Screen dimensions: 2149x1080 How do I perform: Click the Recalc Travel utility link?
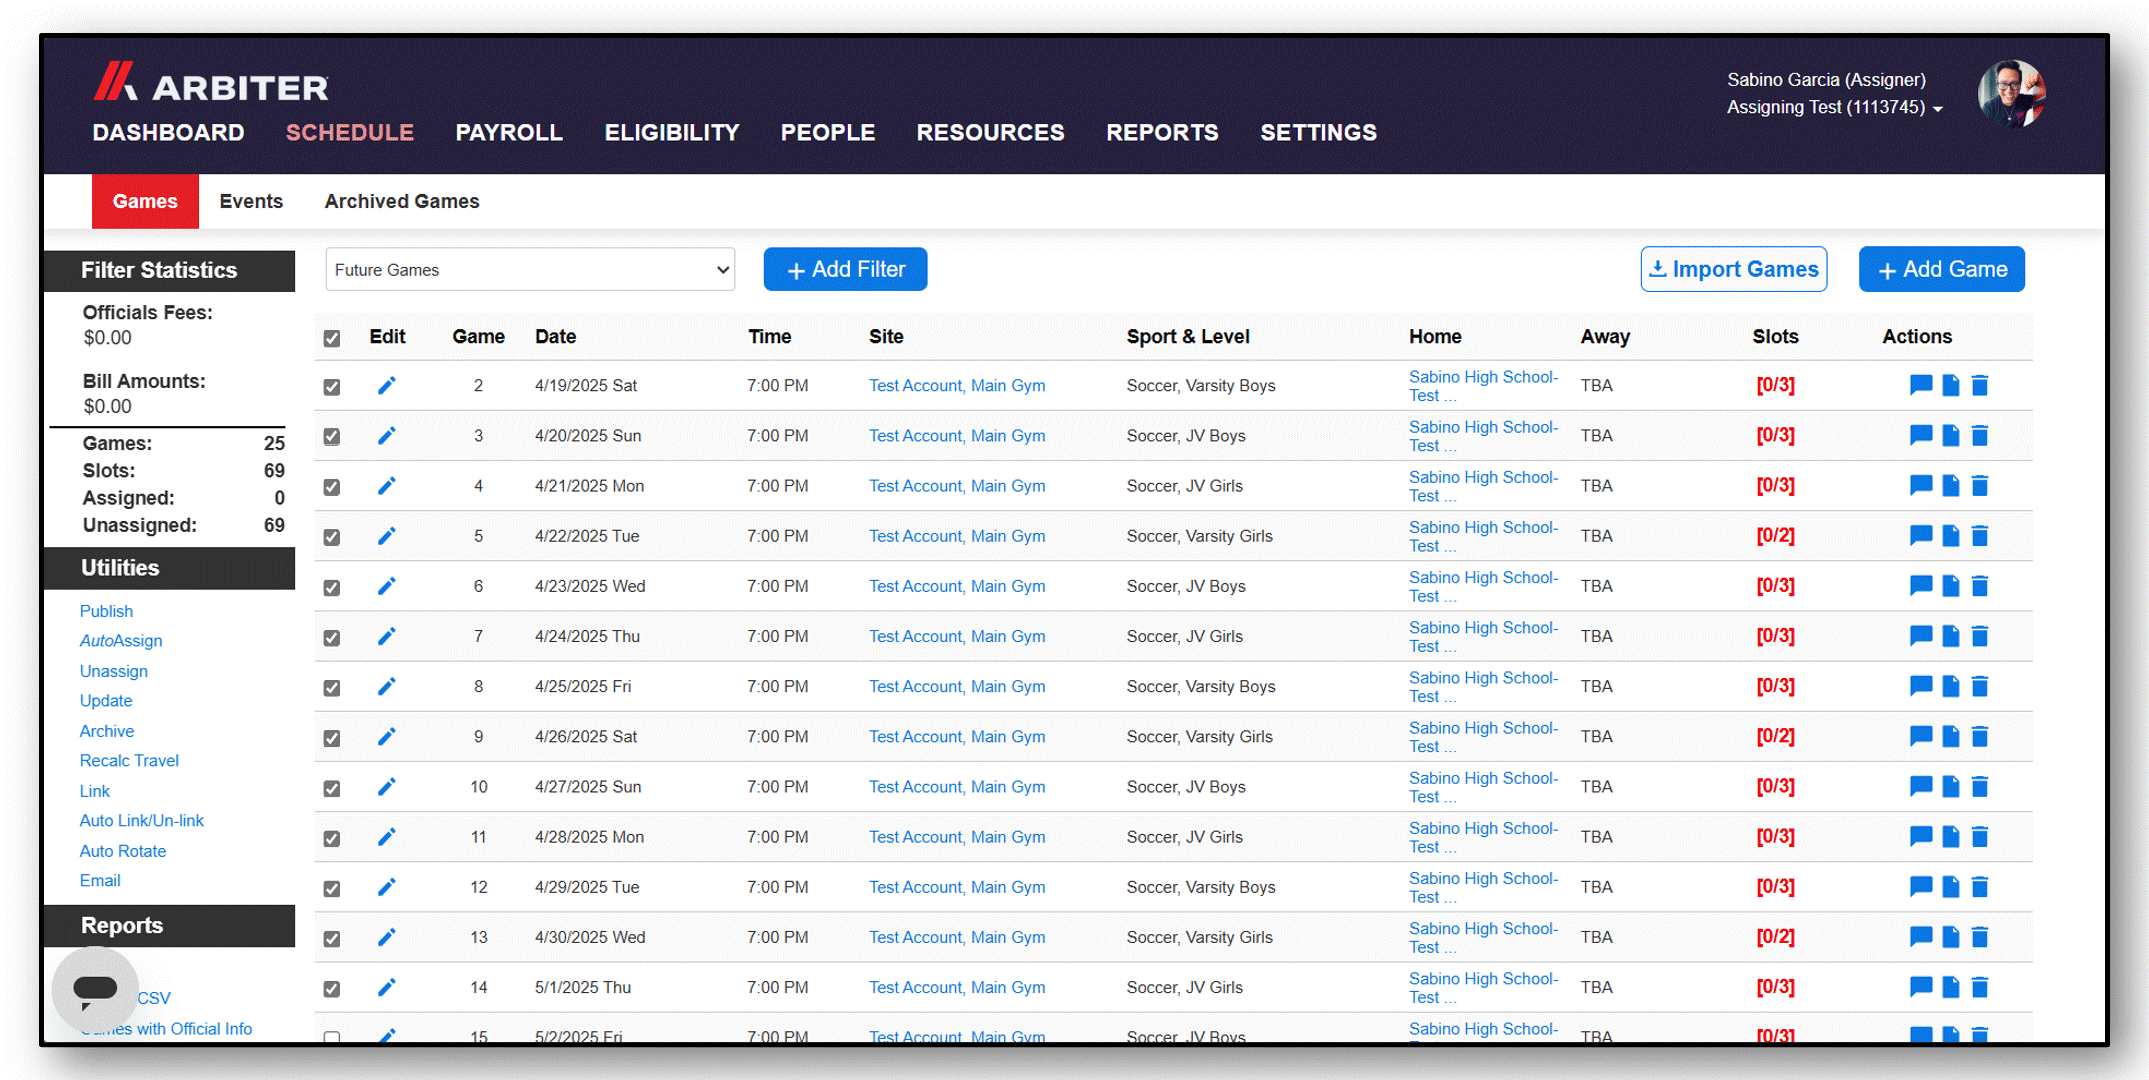point(129,761)
